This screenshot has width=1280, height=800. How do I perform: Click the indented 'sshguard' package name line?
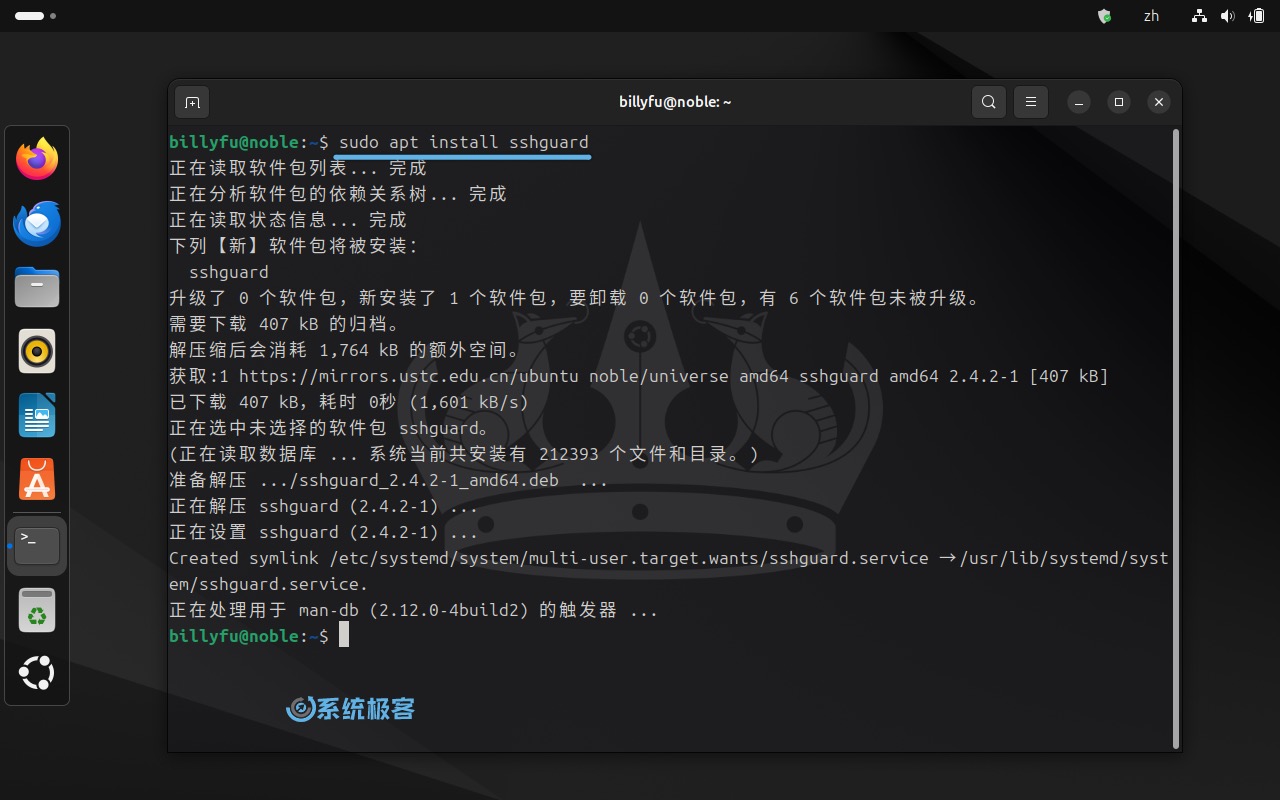(x=229, y=272)
